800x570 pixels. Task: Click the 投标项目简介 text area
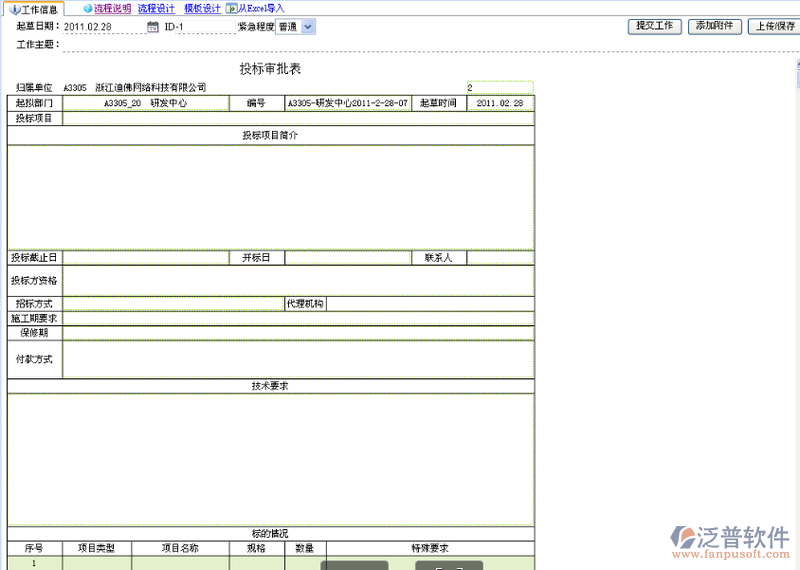tap(270, 196)
